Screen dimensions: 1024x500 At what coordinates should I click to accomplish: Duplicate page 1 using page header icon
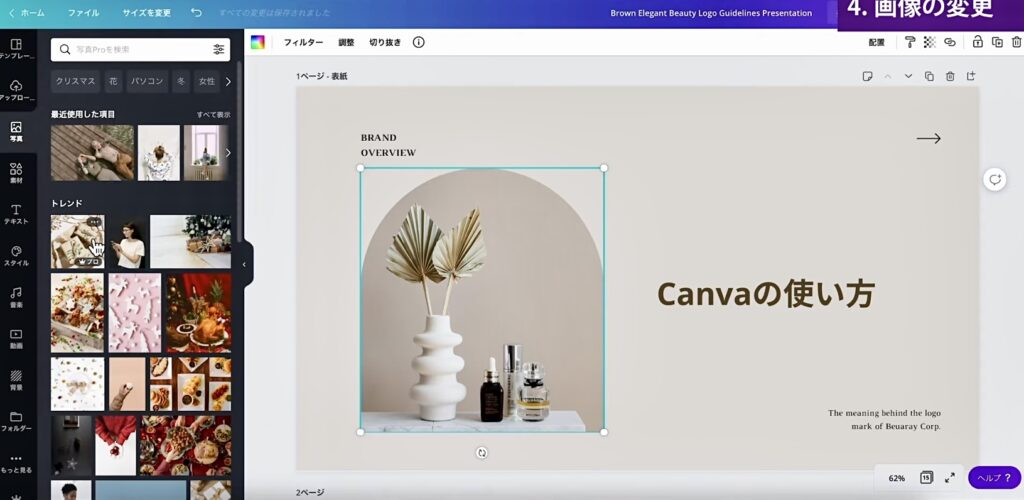click(929, 76)
